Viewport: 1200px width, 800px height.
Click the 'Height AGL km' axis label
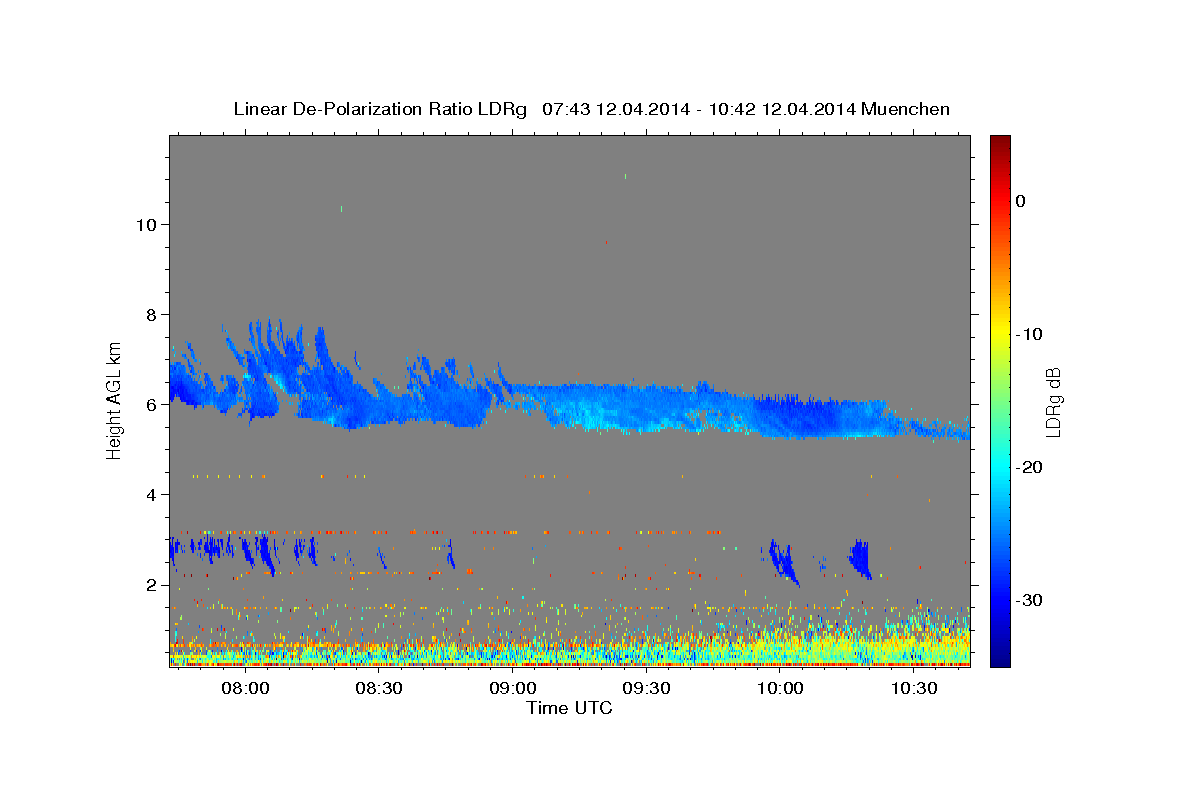pyautogui.click(x=115, y=400)
